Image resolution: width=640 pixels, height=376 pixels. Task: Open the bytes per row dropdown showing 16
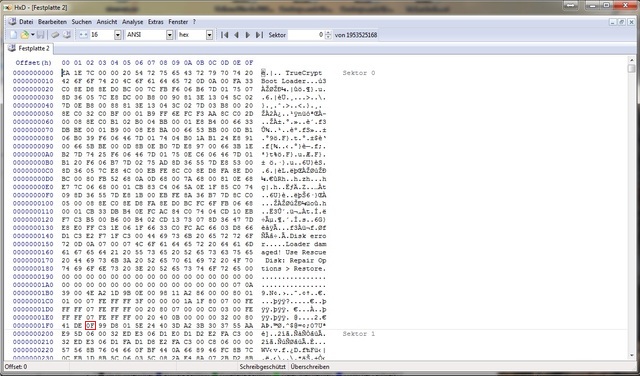[x=118, y=35]
